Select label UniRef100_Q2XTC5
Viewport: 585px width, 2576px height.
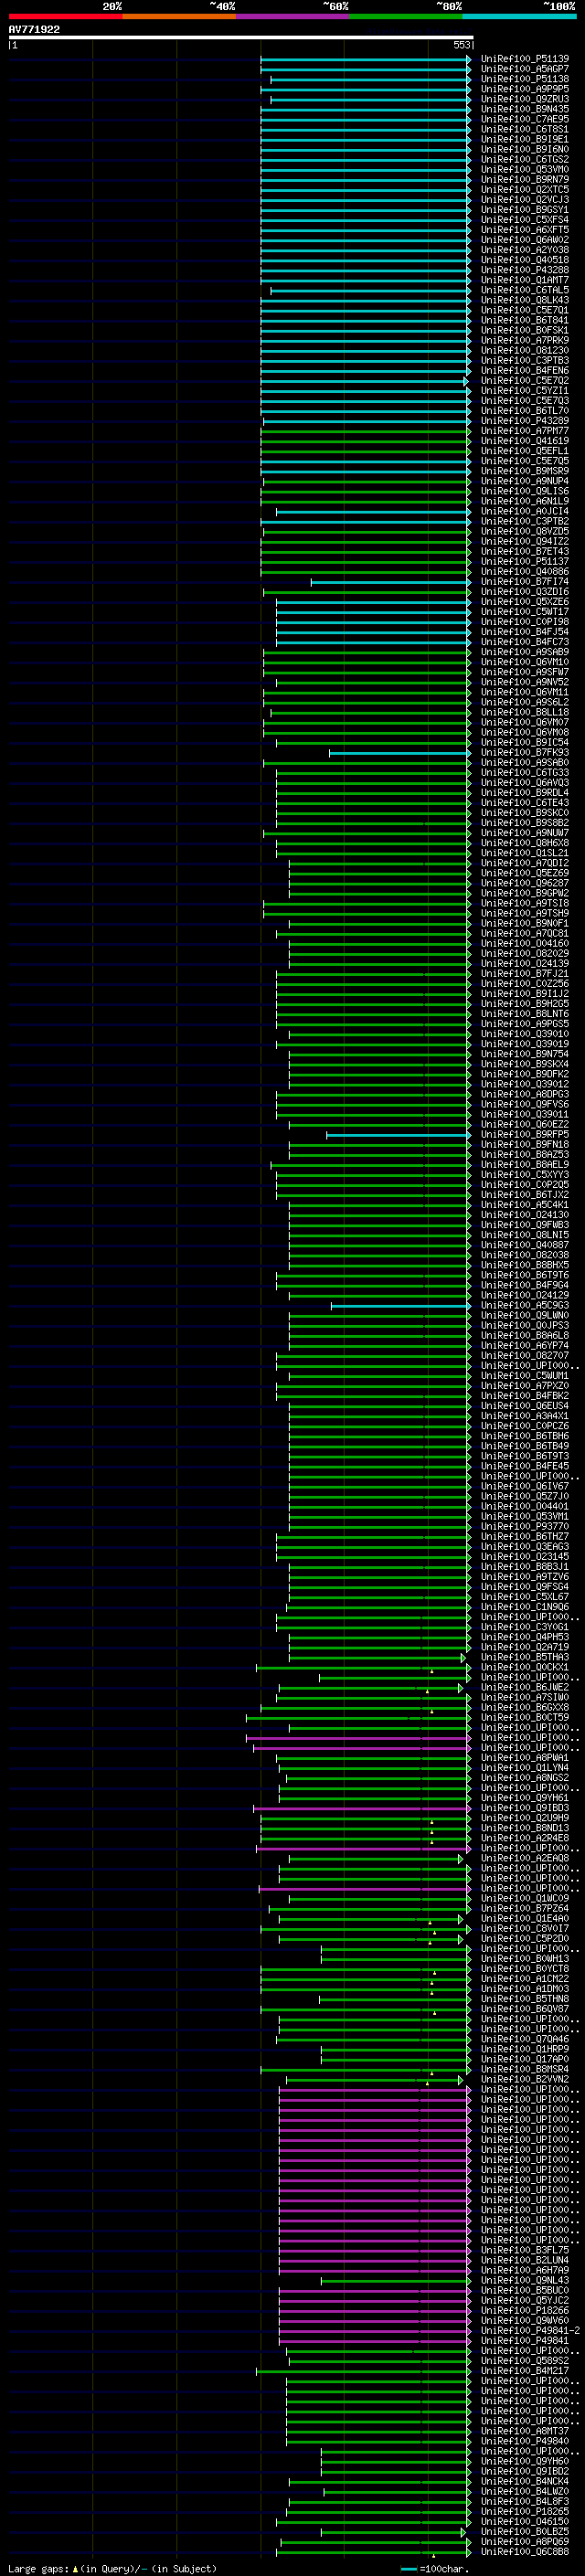(525, 189)
